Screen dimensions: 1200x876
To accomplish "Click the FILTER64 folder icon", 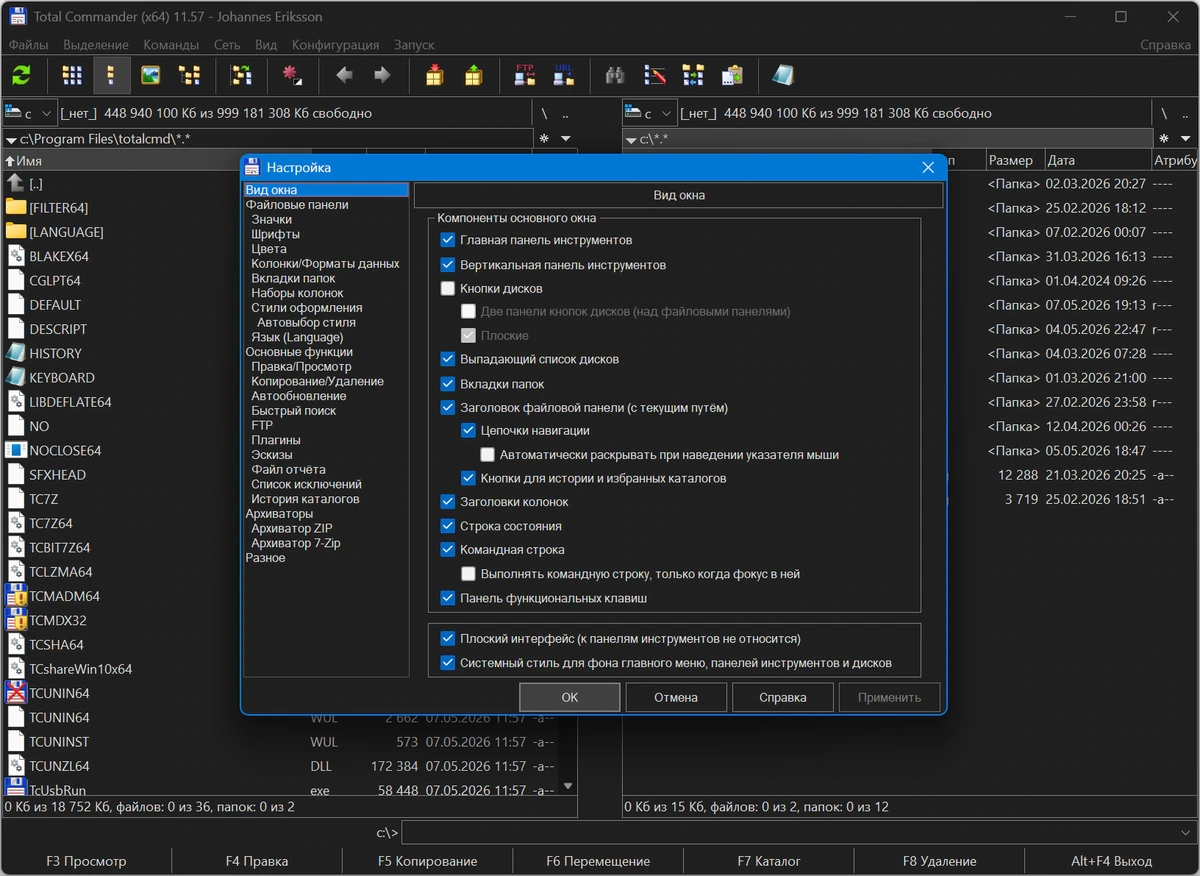I will pyautogui.click(x=15, y=207).
